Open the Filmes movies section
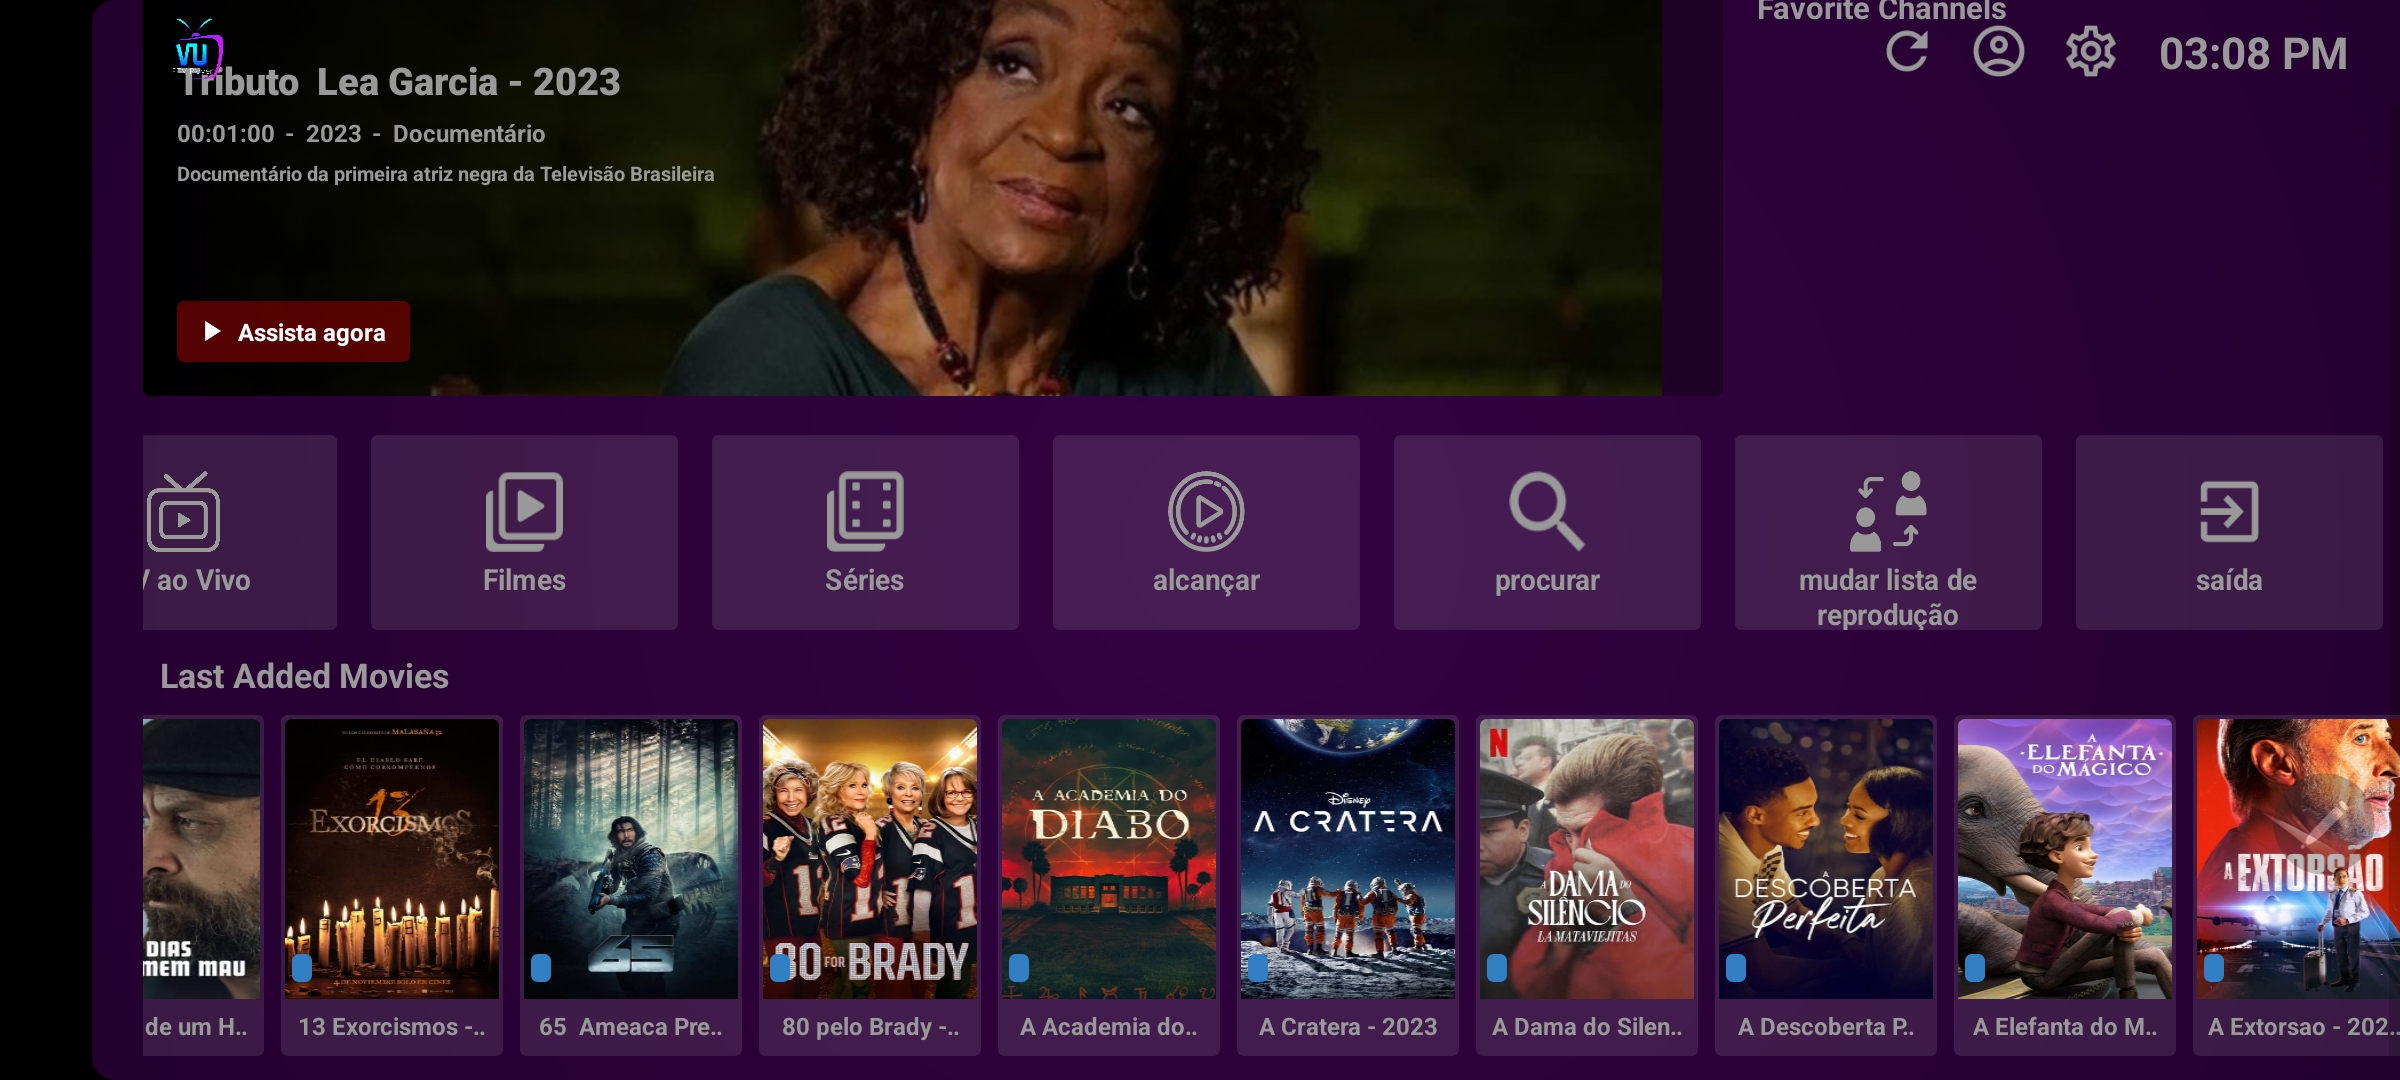This screenshot has height=1080, width=2400. (524, 532)
